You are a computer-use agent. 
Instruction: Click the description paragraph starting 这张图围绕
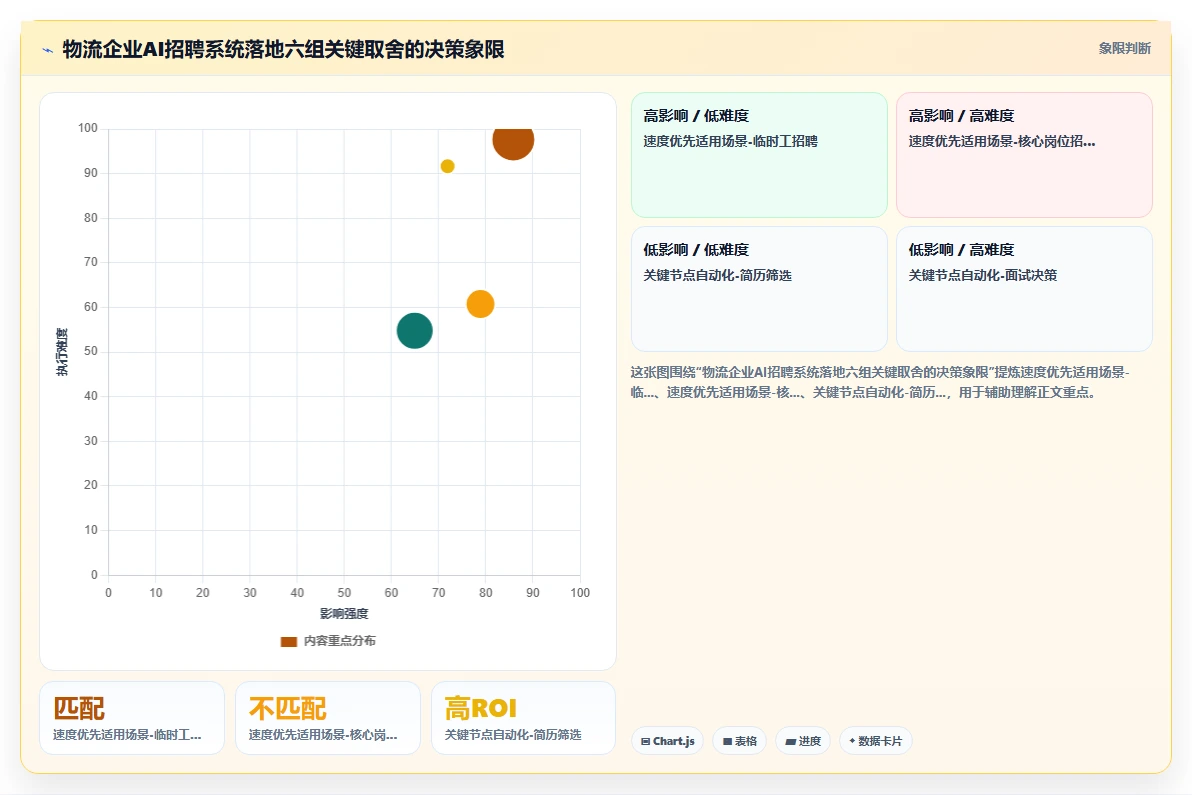pyautogui.click(x=880, y=382)
